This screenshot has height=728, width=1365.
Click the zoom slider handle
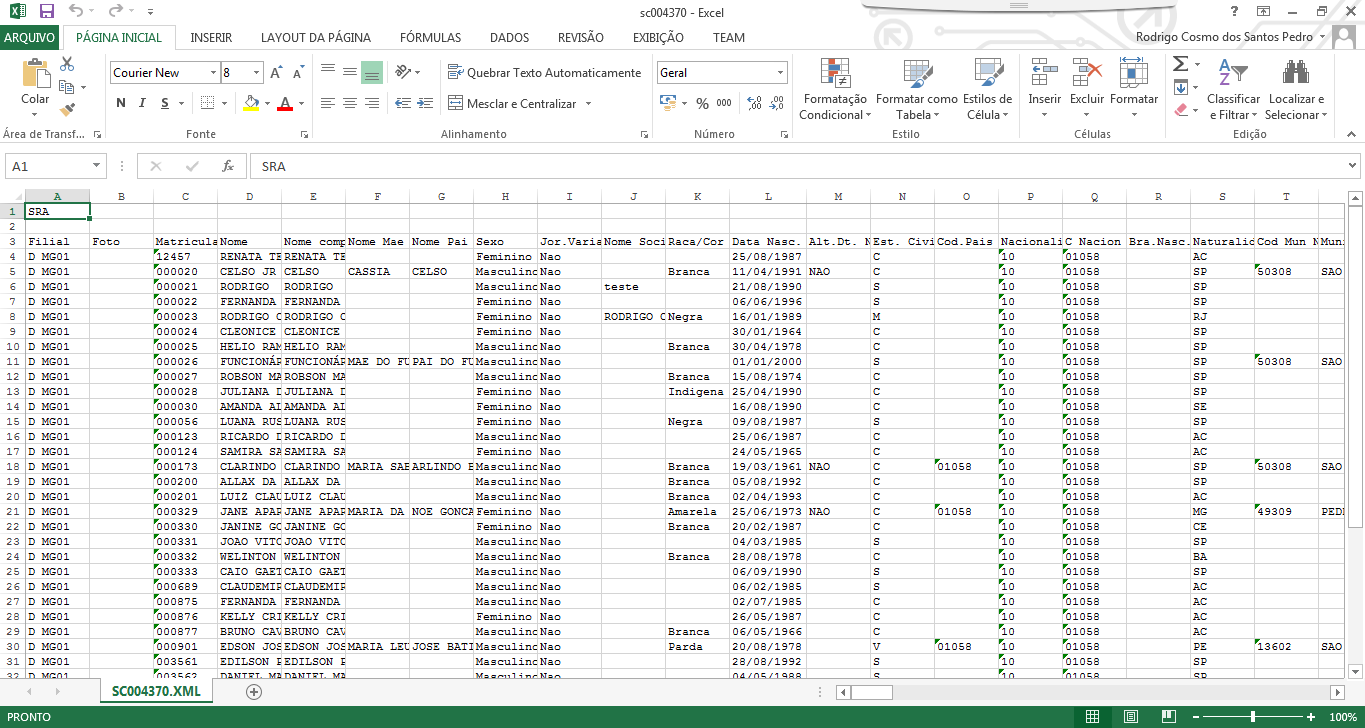(1253, 717)
